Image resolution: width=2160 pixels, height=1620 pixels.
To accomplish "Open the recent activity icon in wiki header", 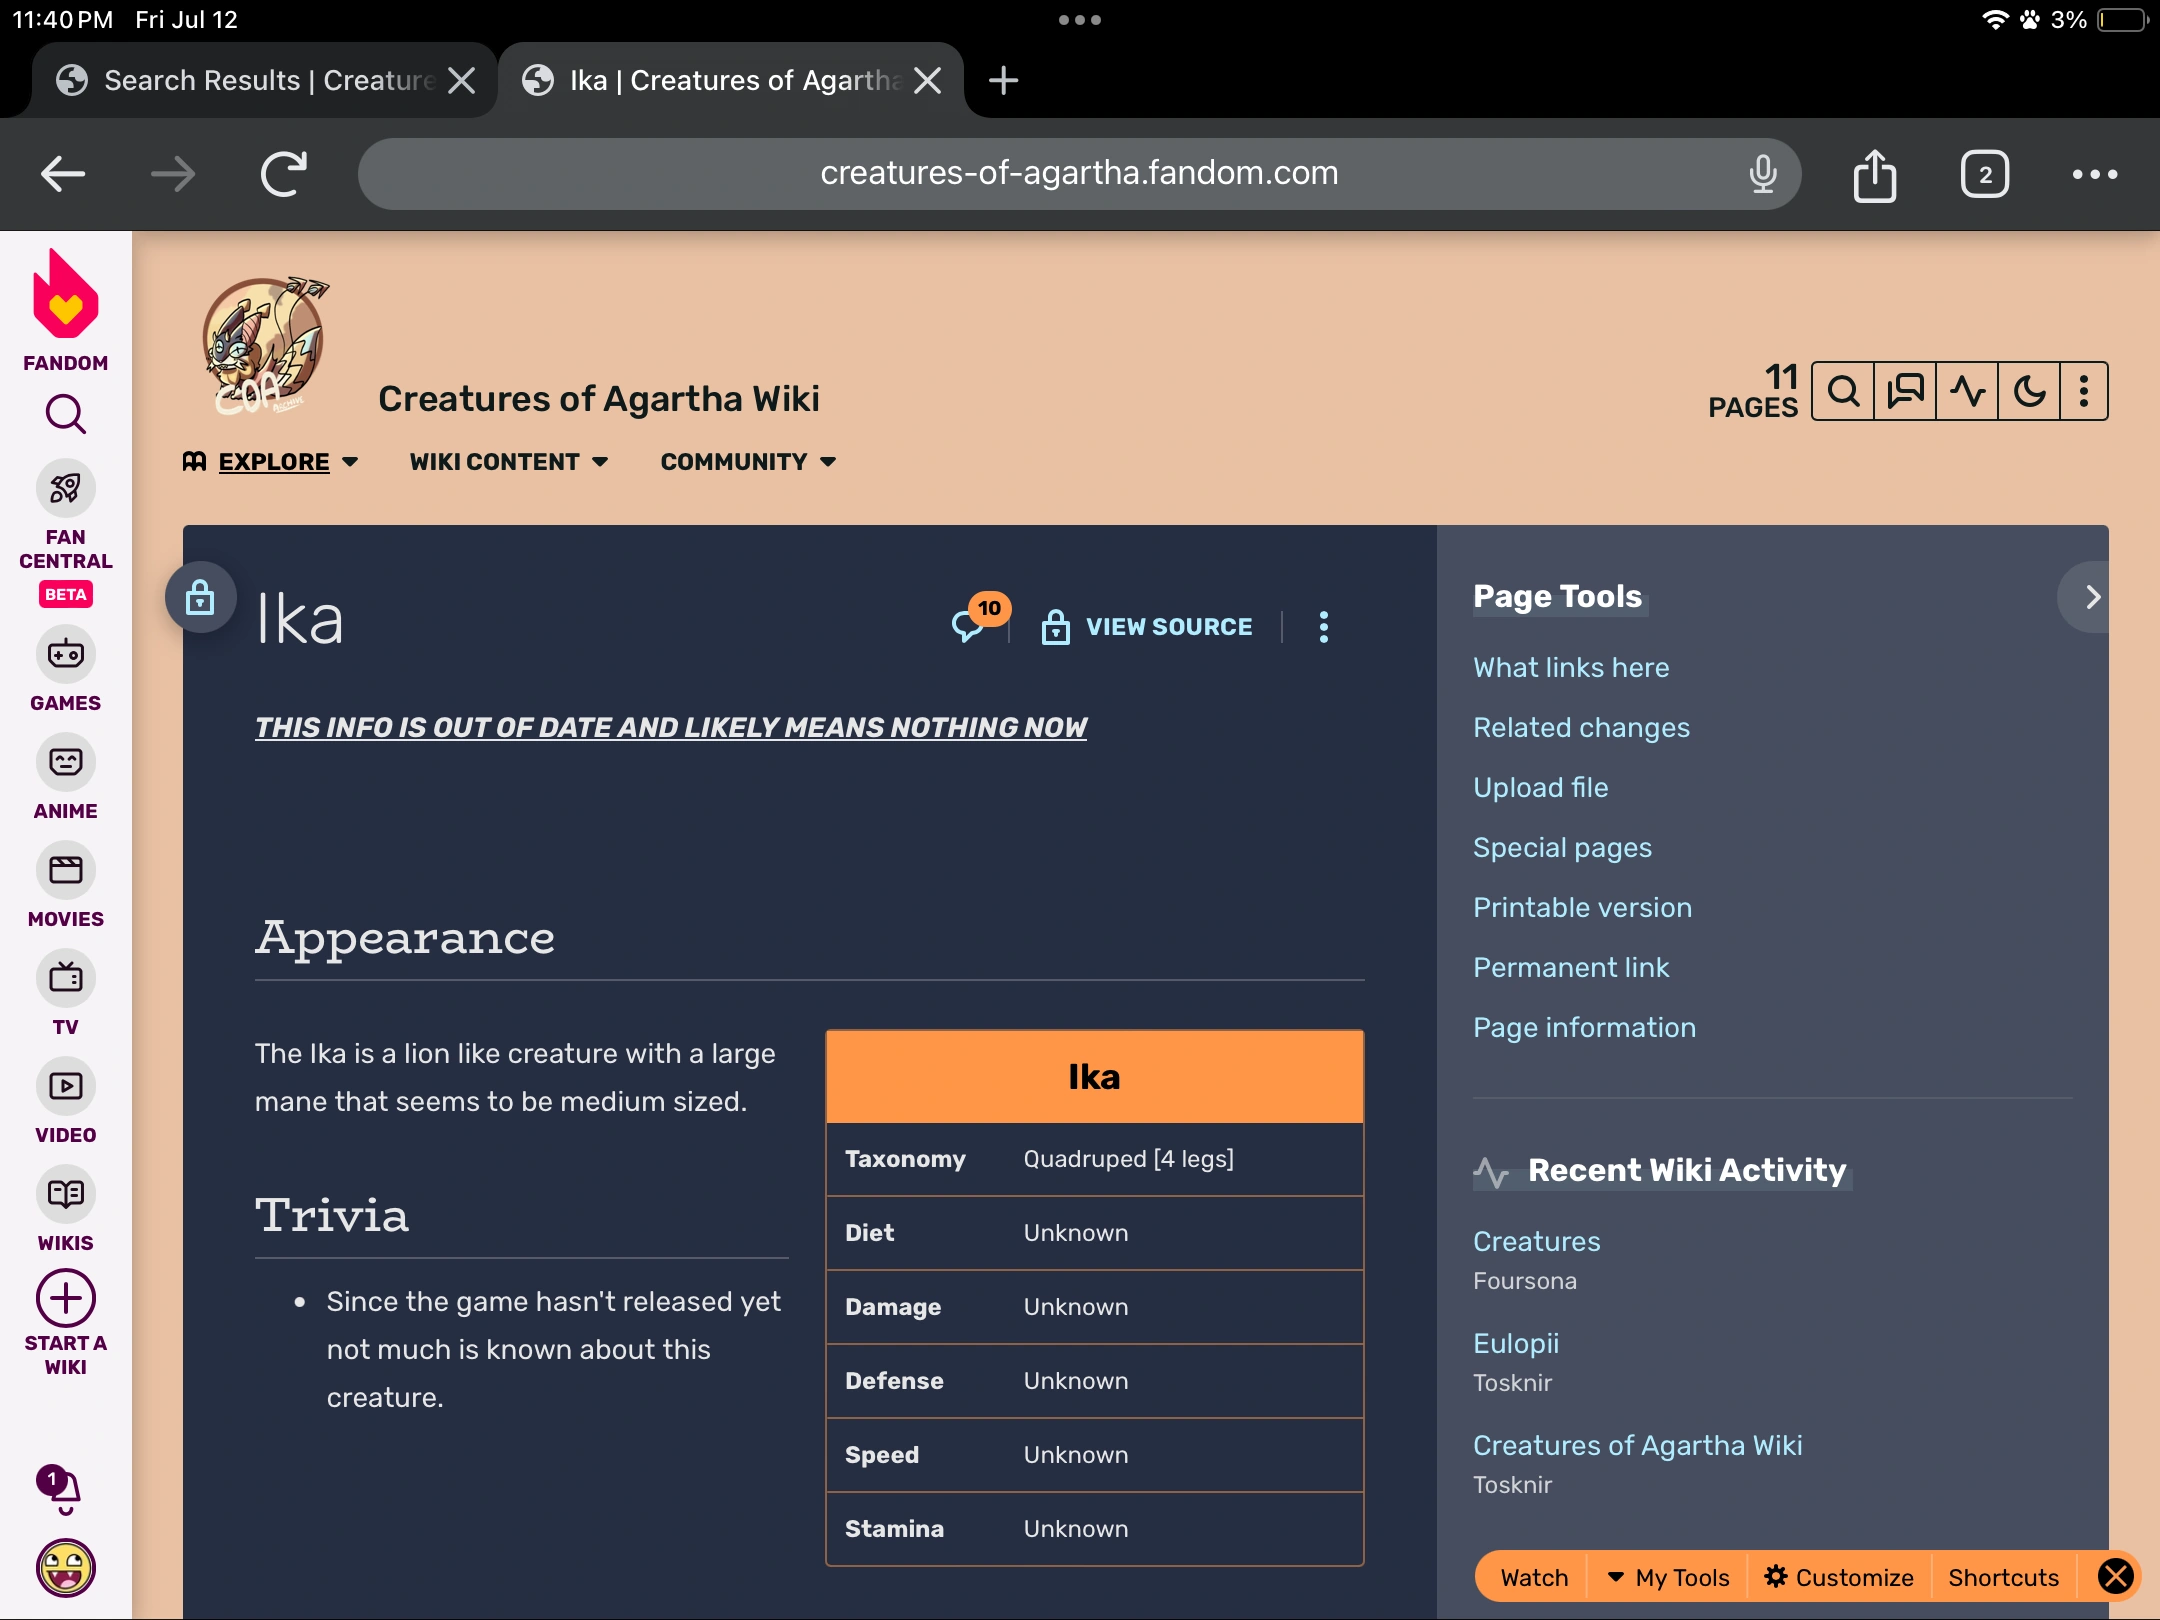I will click(1967, 391).
